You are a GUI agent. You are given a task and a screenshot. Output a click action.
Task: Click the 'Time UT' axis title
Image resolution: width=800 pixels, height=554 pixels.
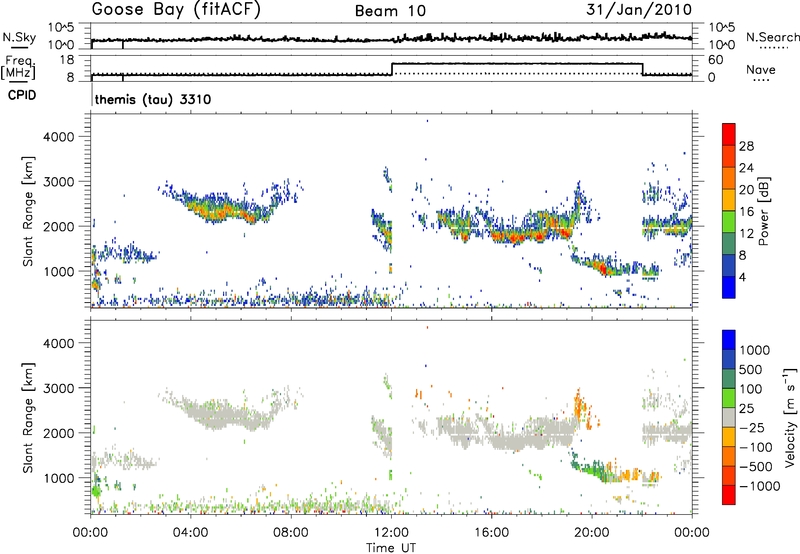(x=391, y=548)
